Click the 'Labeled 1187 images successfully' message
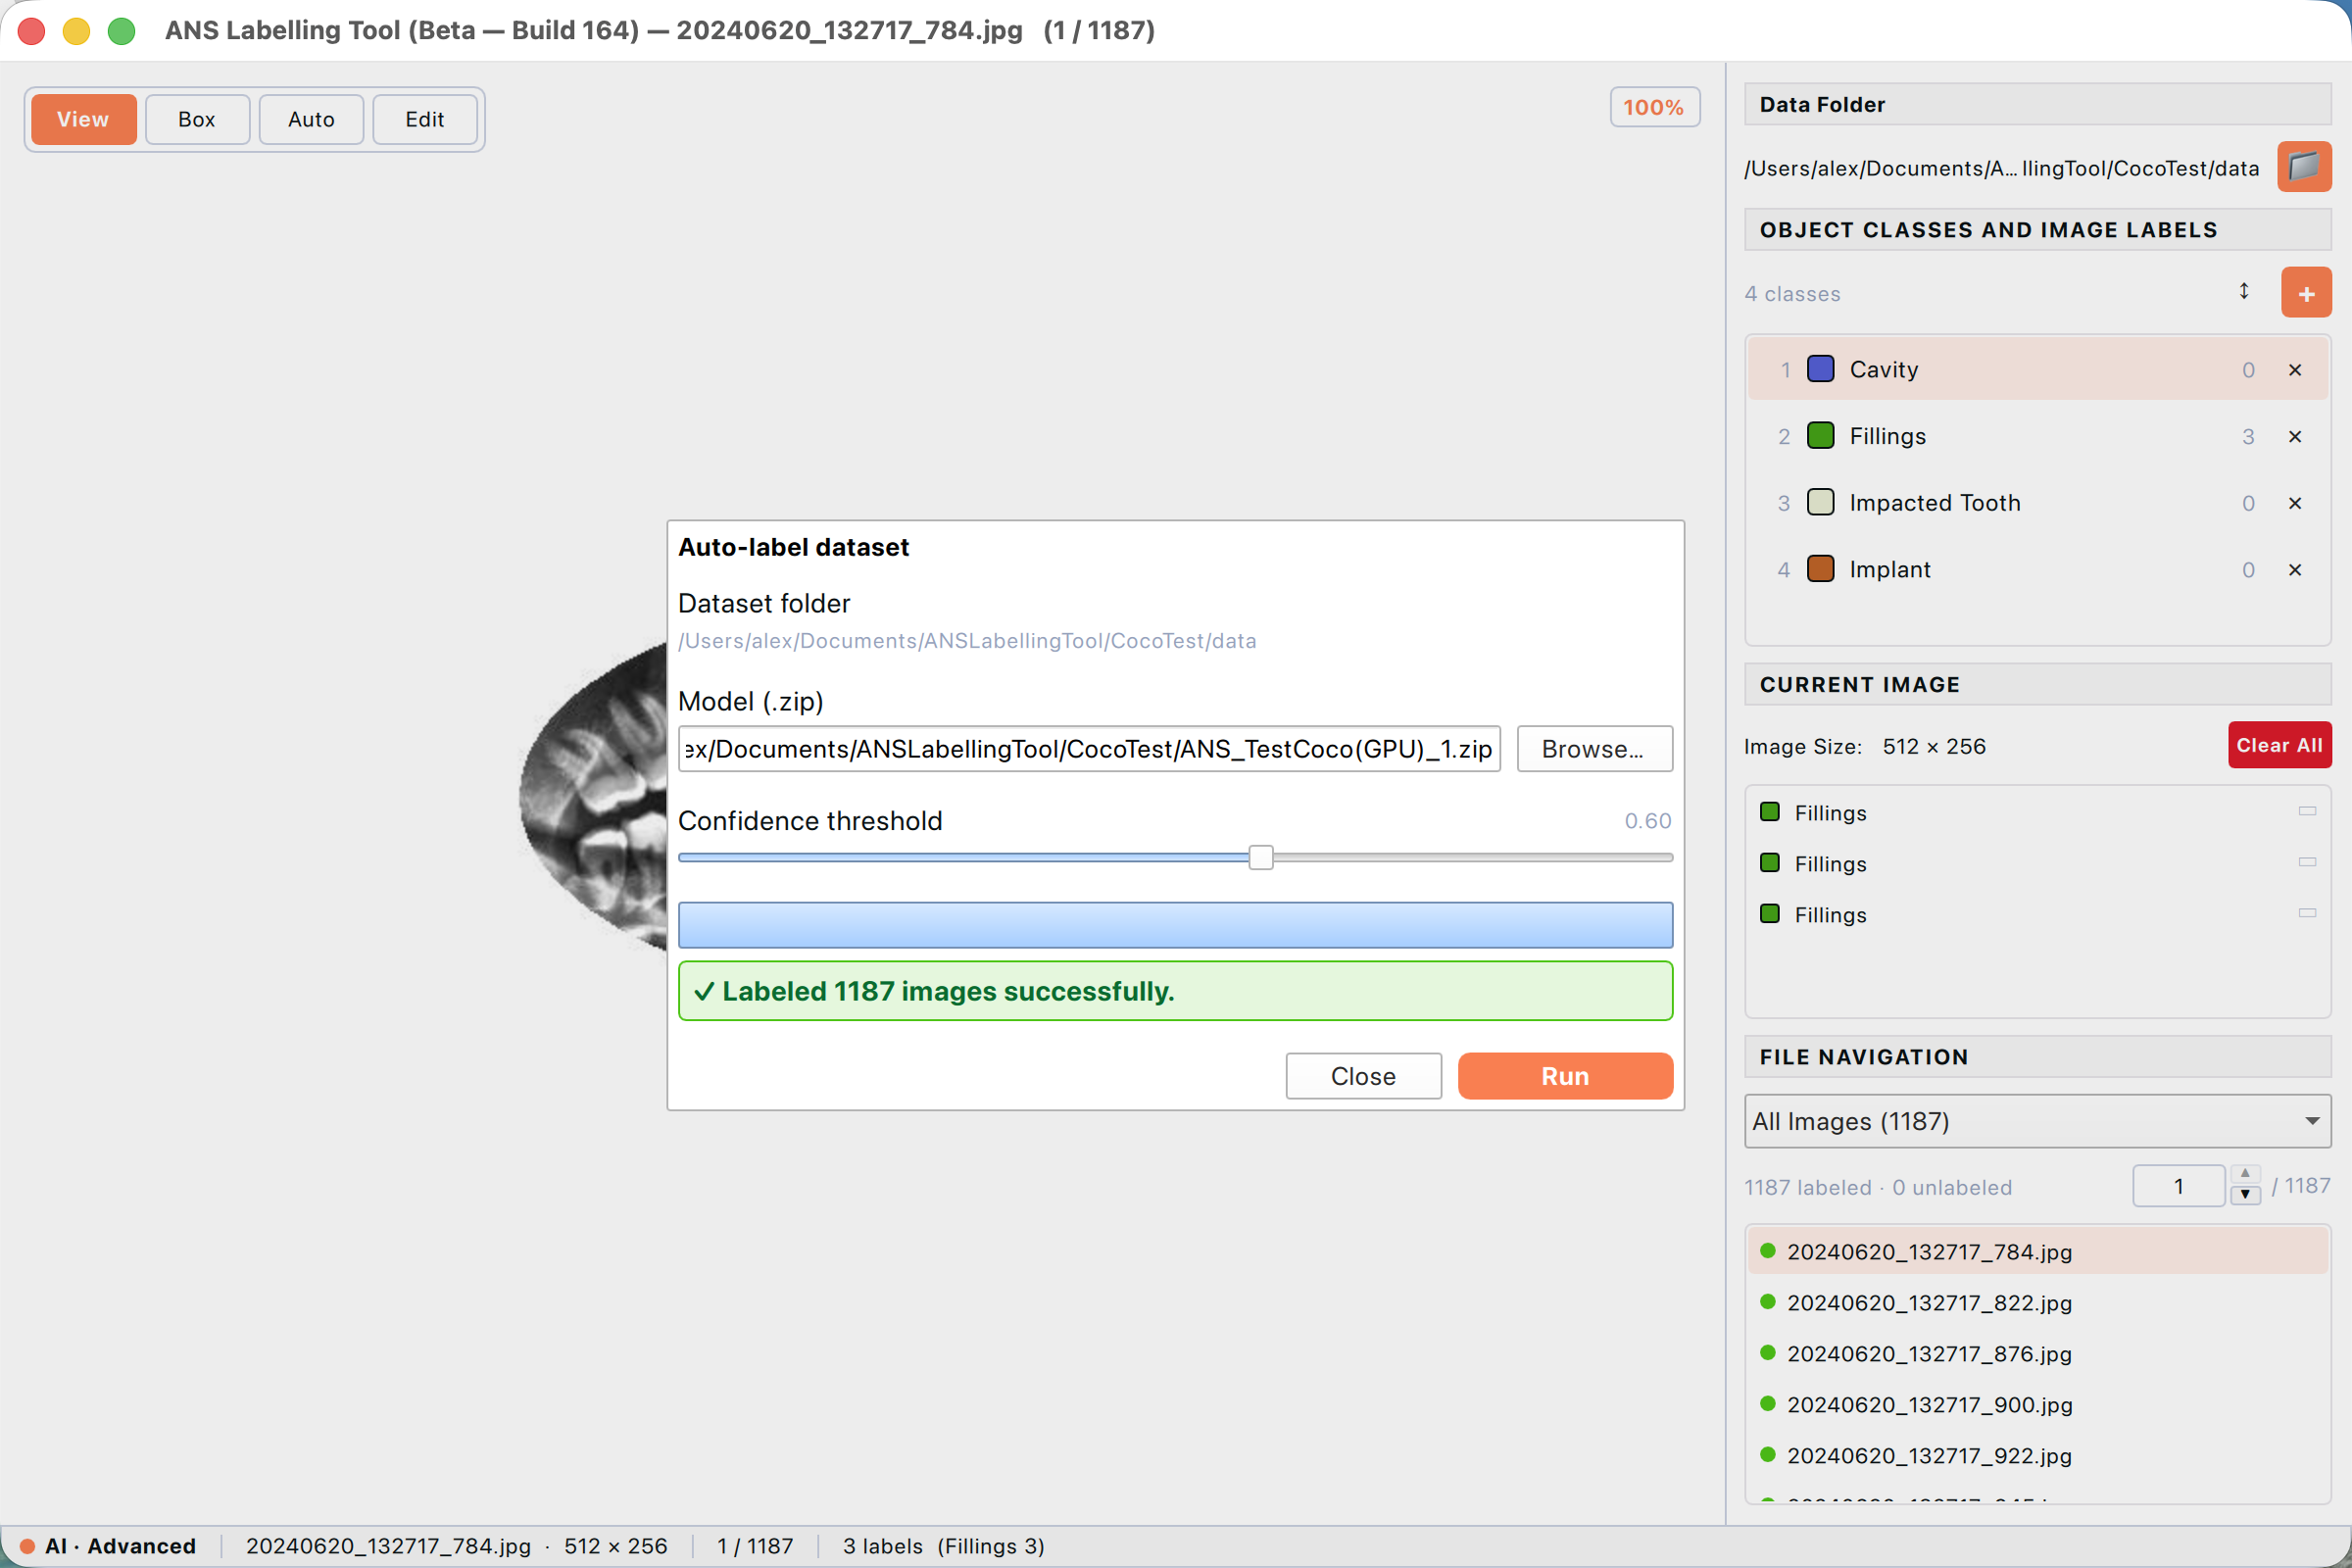The image size is (2352, 1568). pos(1175,991)
